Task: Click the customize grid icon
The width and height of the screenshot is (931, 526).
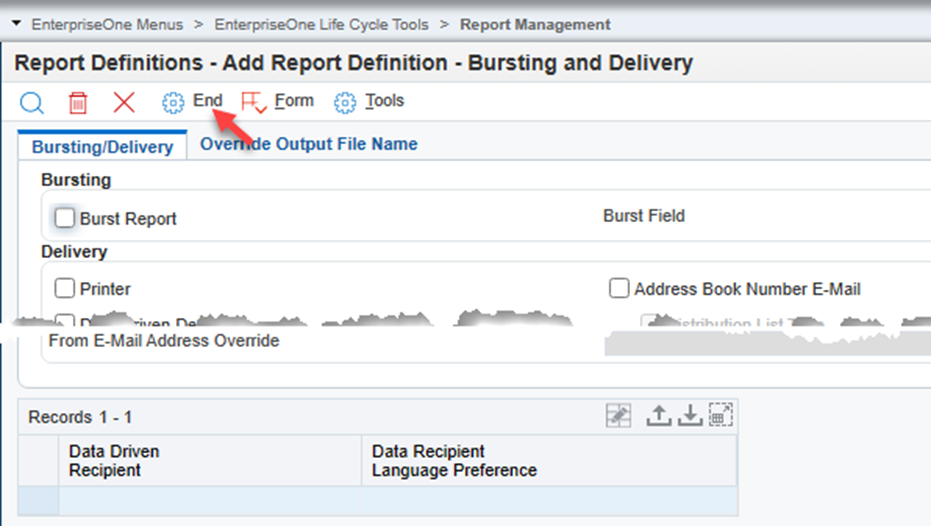Action: 618,416
